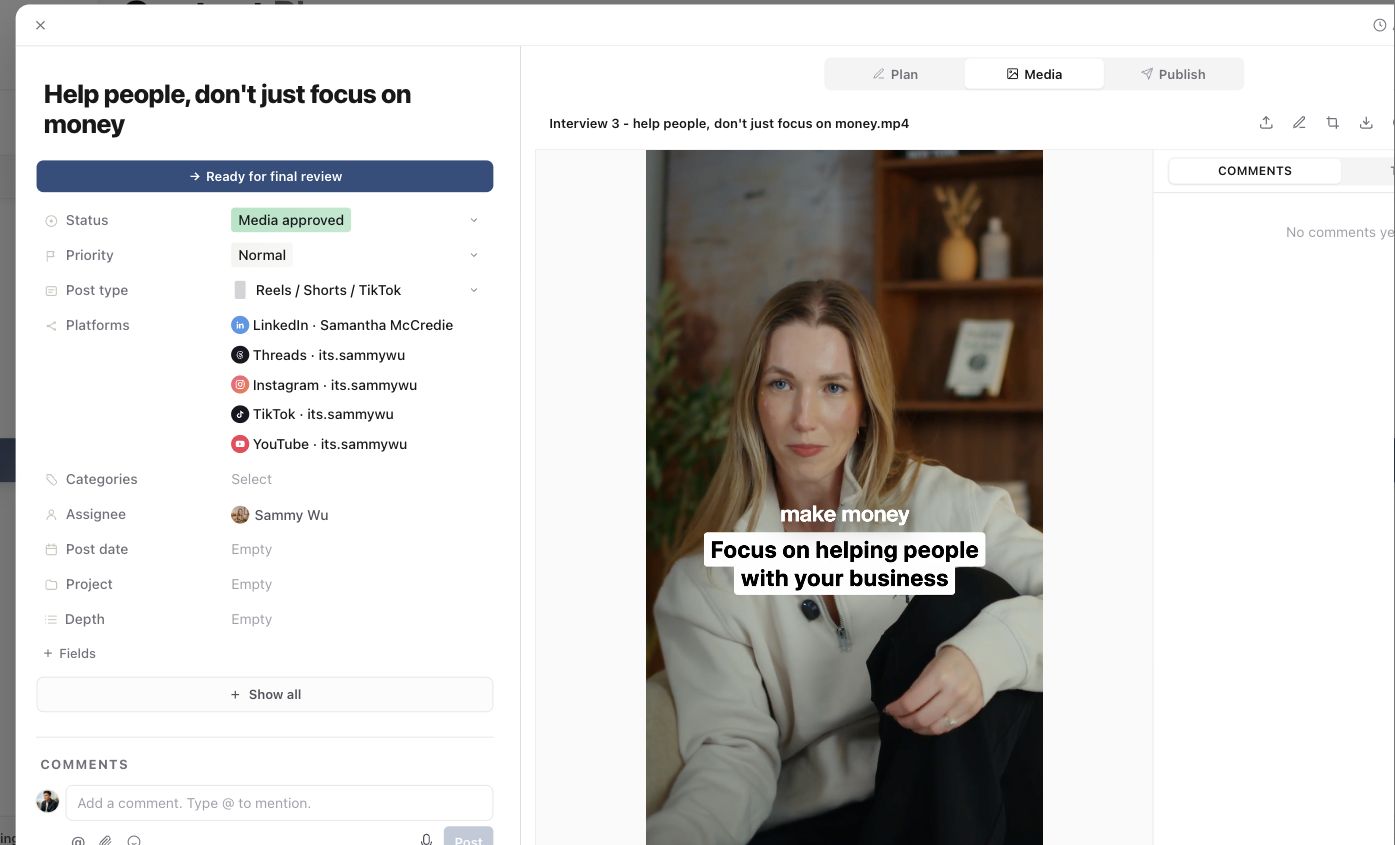Switch to the Media tab
The width and height of the screenshot is (1395, 845).
(x=1034, y=74)
